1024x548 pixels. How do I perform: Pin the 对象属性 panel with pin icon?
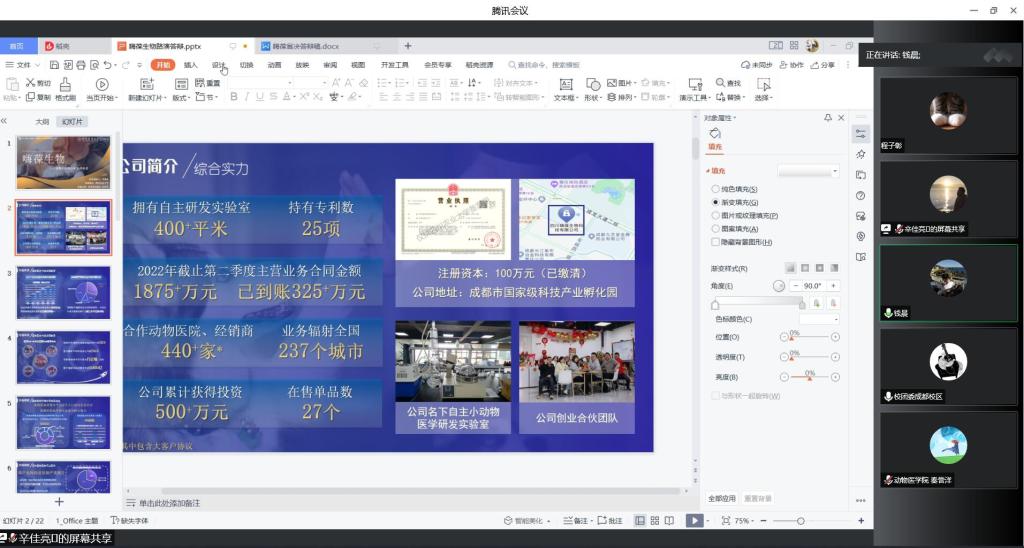click(x=827, y=118)
